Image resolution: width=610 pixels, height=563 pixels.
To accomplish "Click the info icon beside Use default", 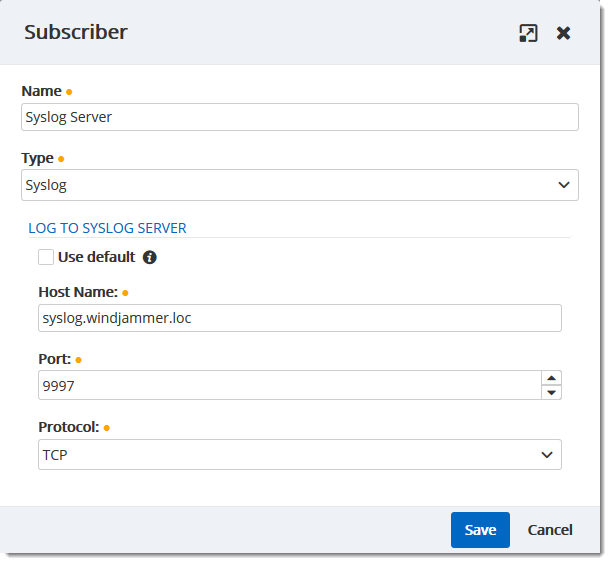I will point(150,257).
